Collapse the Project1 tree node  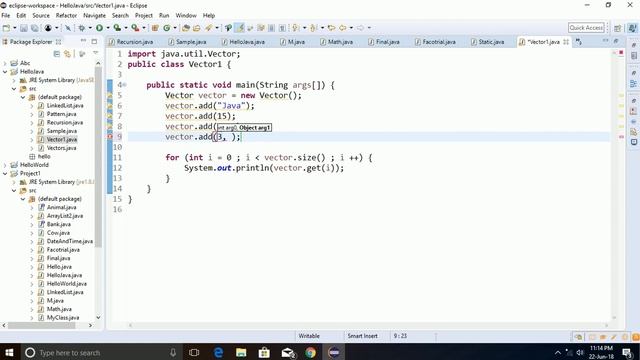[5, 173]
